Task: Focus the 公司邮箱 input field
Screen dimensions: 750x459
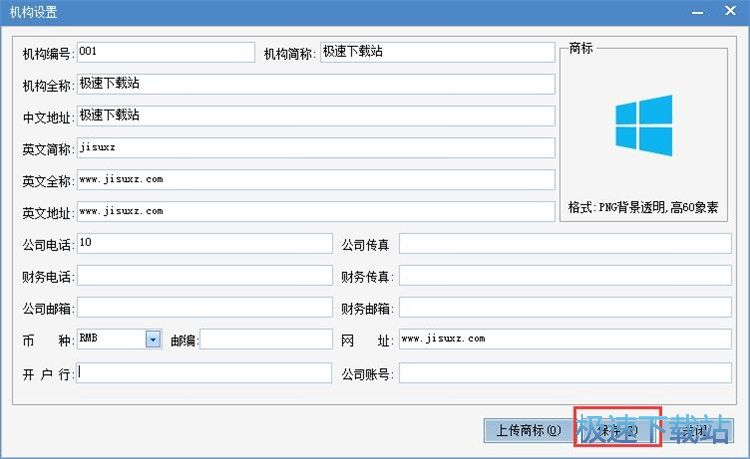Action: click(204, 307)
